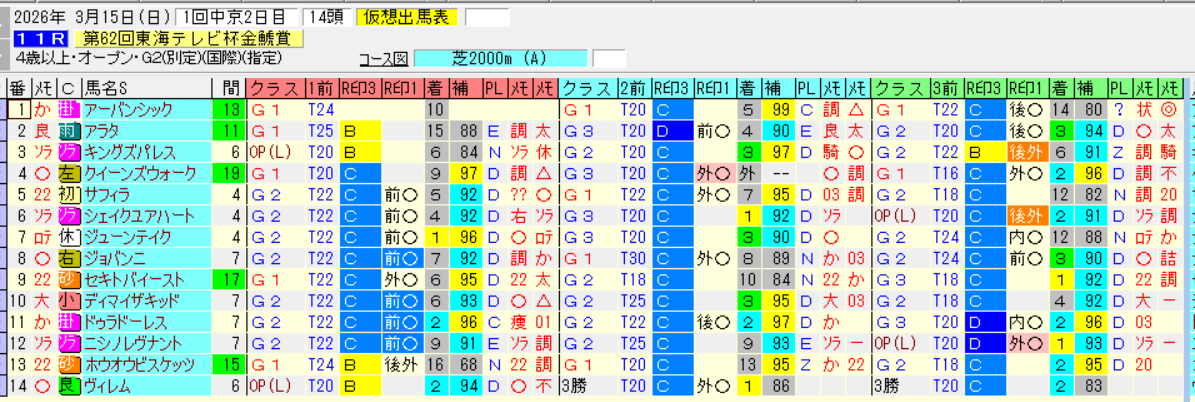Click the 掛 badge beside アーバンシック
The image size is (1195, 402).
pos(67,109)
